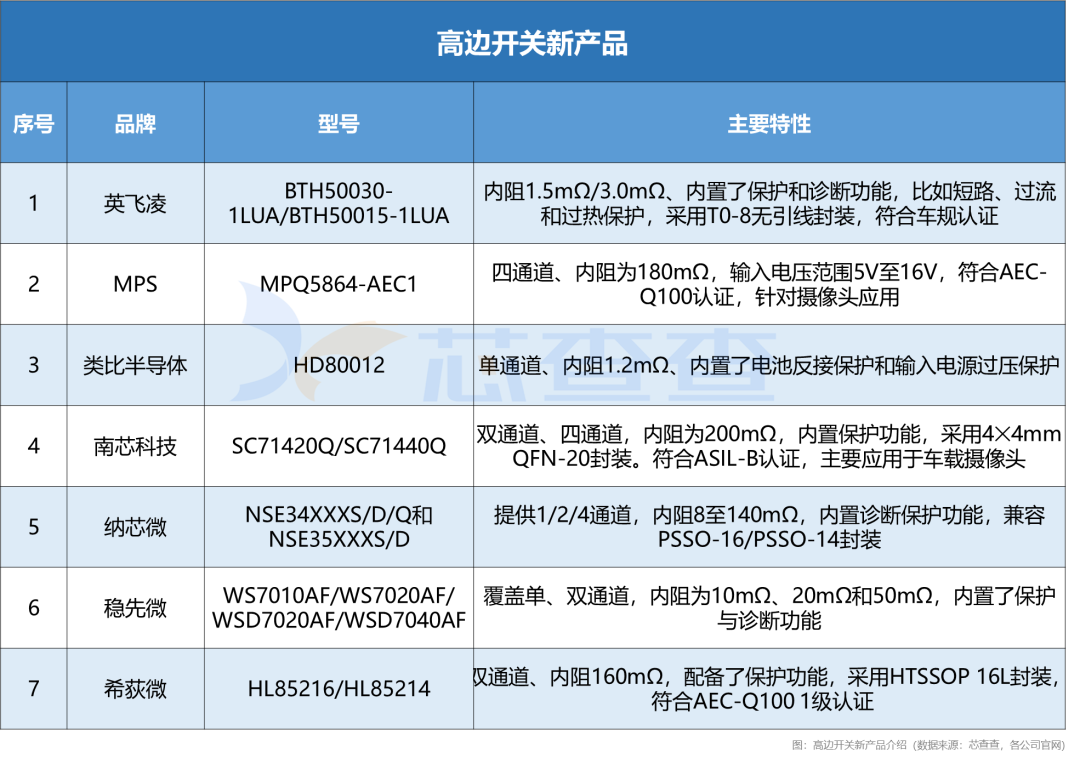
Task: Select the model cell HL85216/HL85214
Action: tap(338, 688)
